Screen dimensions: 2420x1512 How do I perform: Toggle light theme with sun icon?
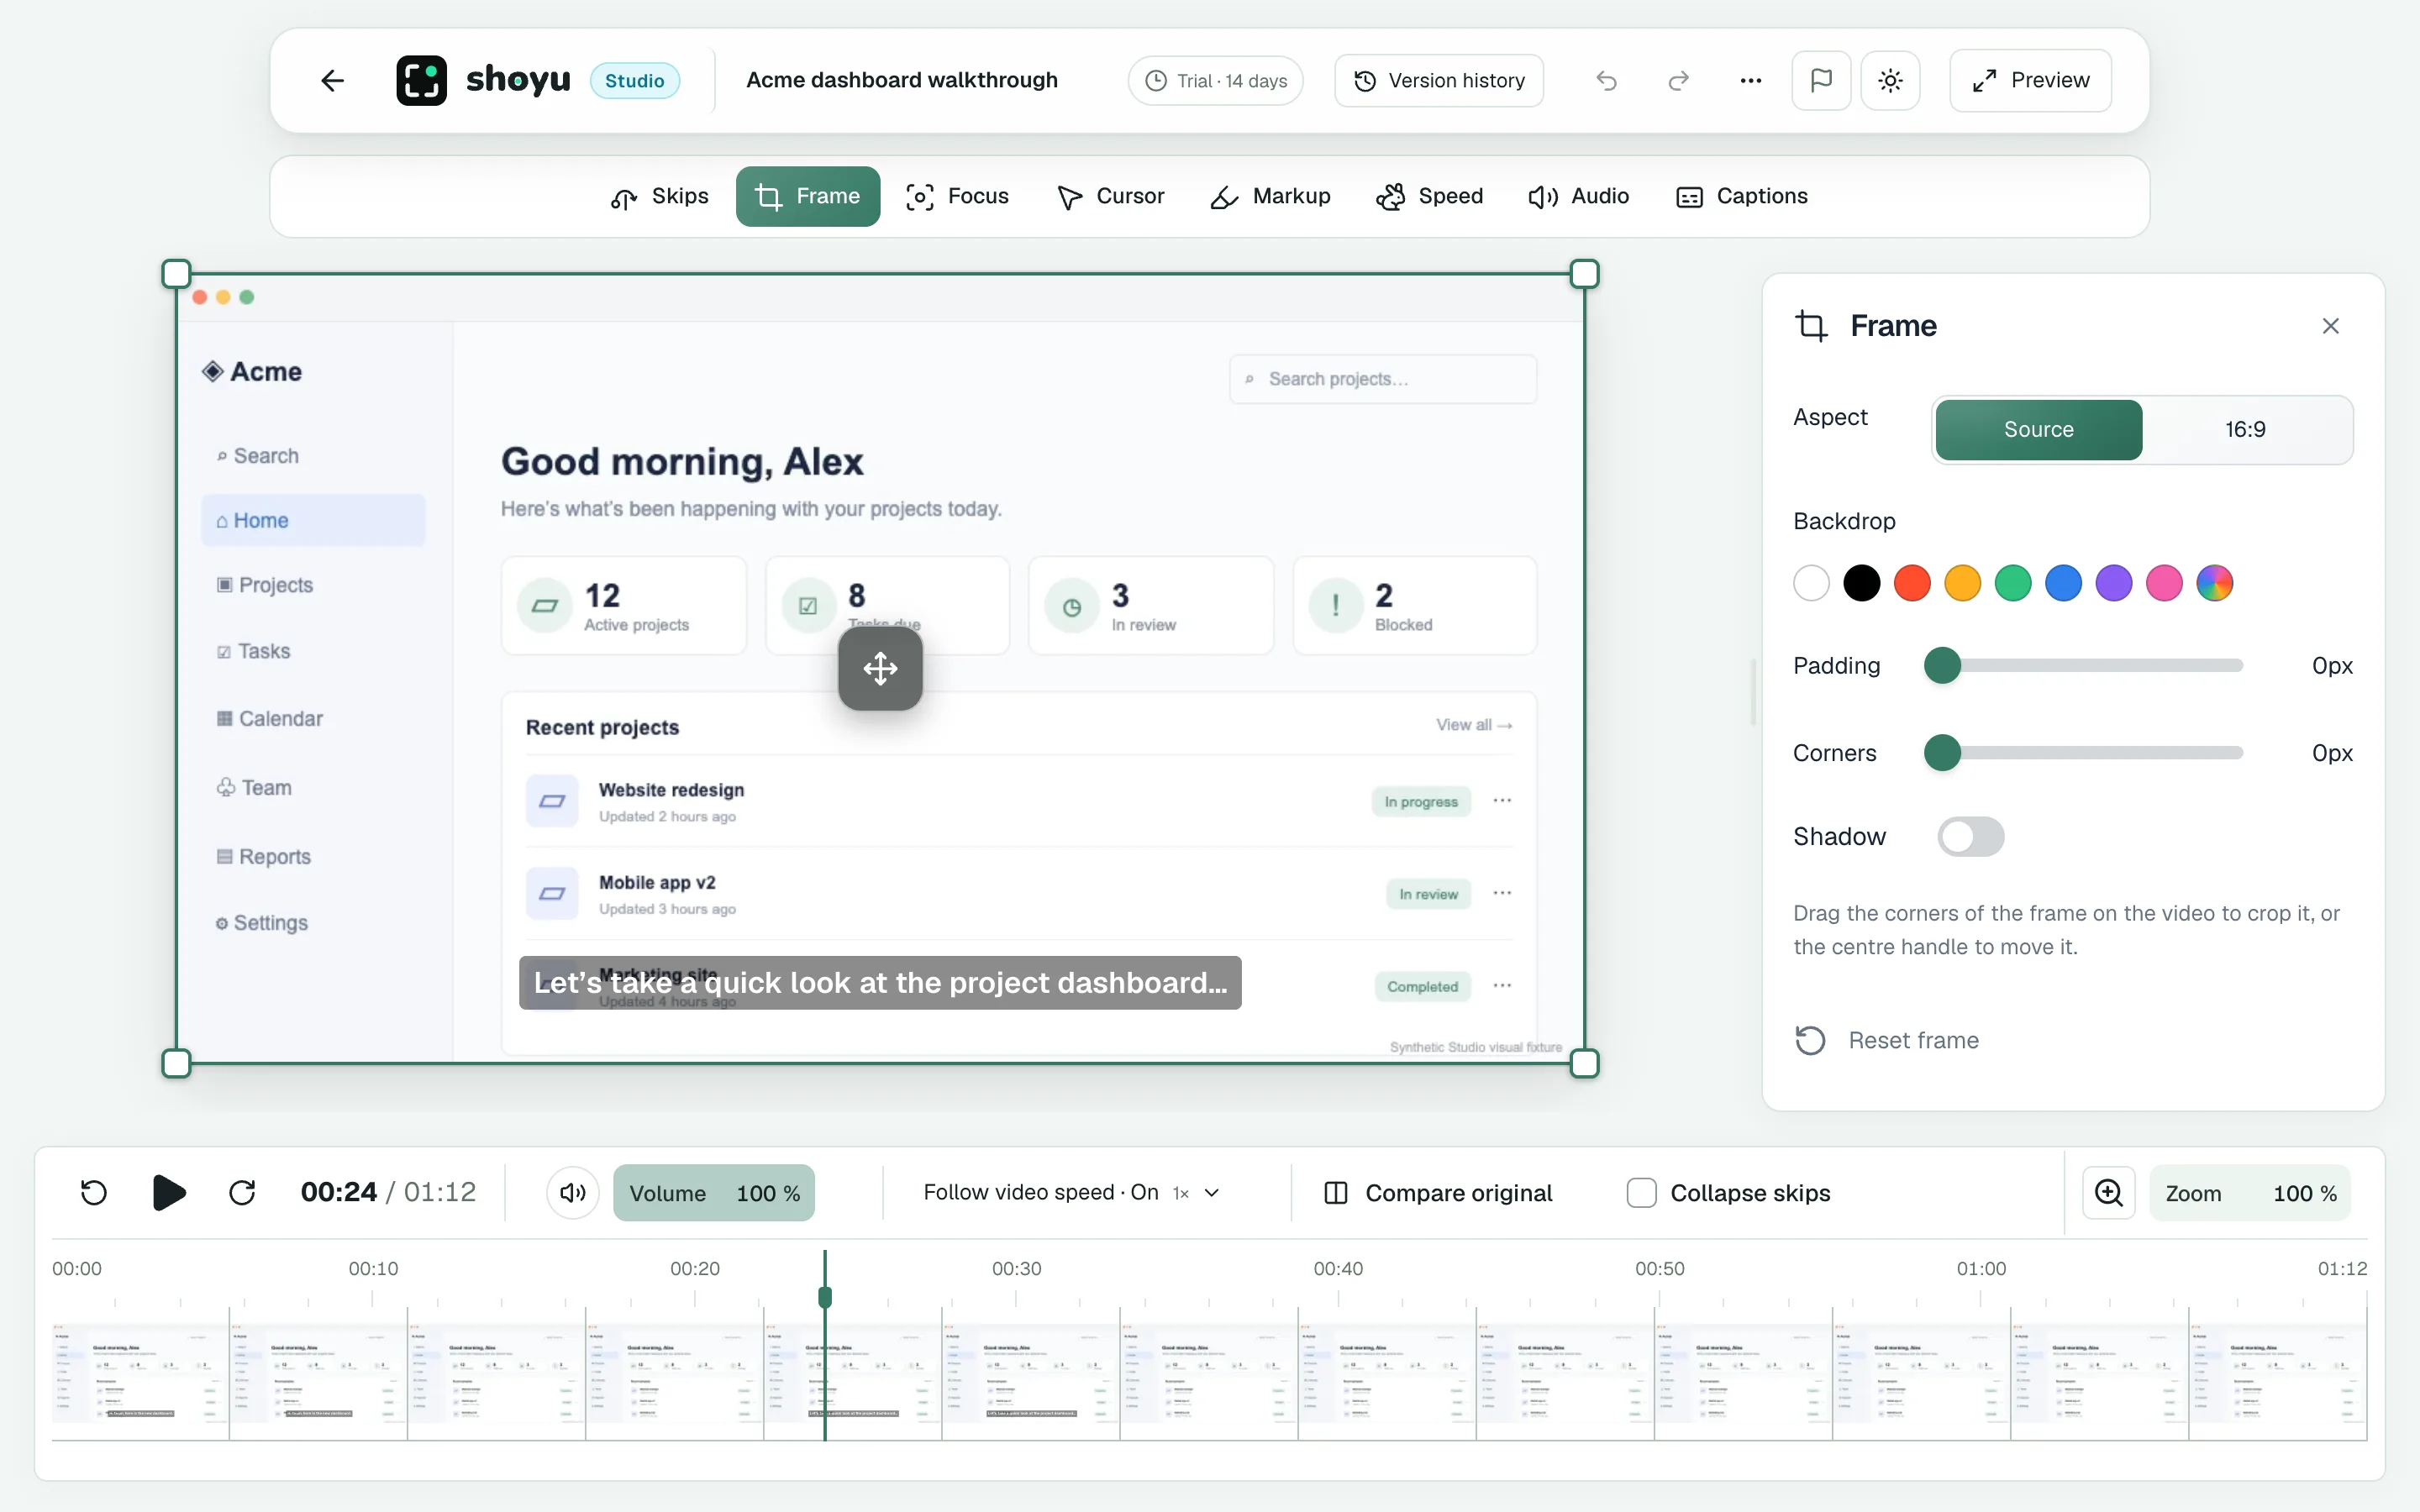1890,80
